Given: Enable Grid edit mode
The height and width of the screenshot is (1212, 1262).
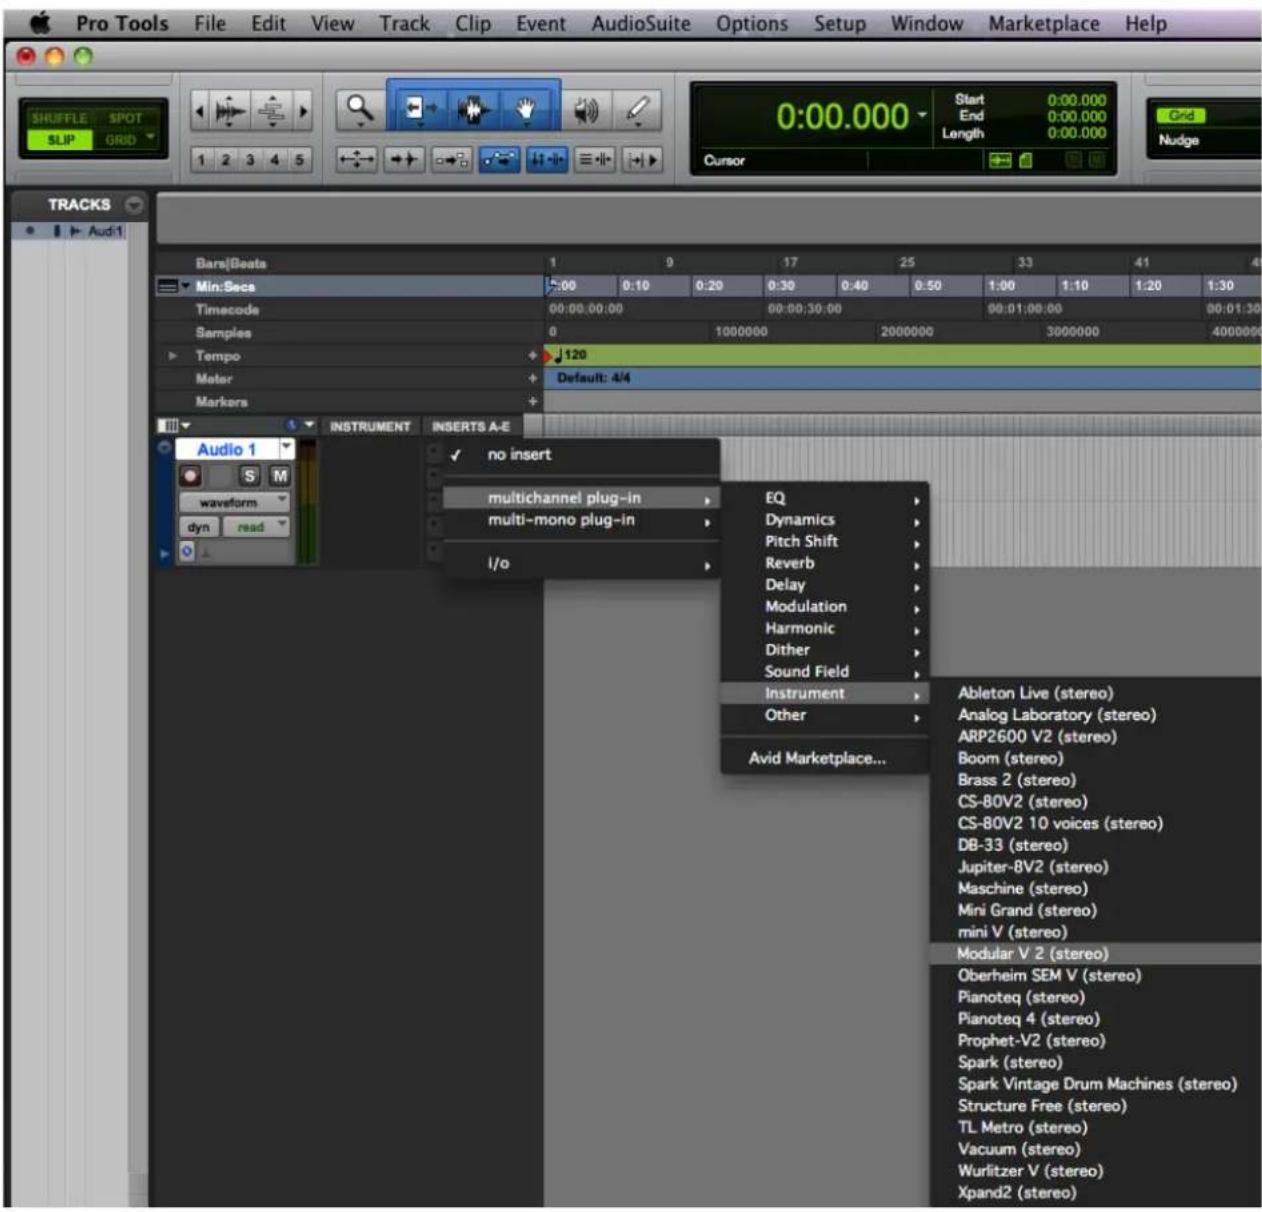Looking at the screenshot, I should (120, 140).
